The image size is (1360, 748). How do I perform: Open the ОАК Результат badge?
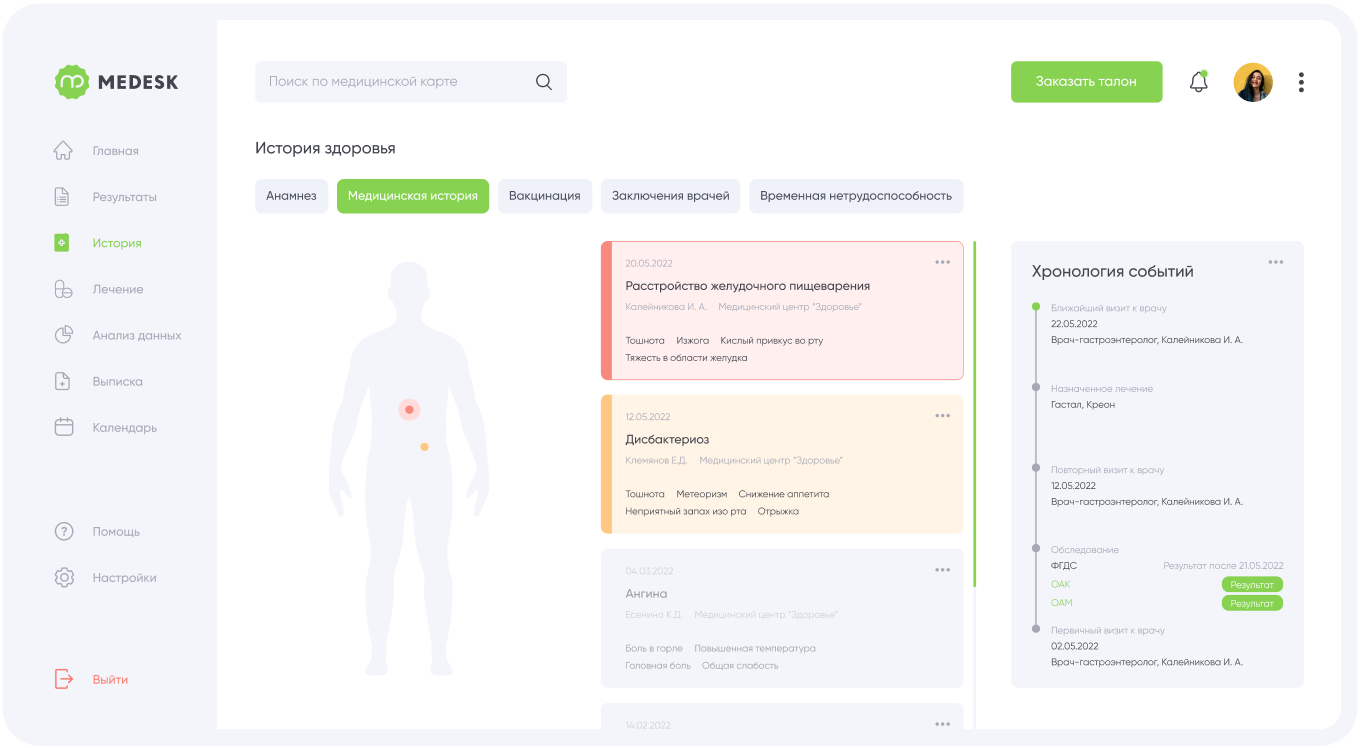(x=1252, y=584)
